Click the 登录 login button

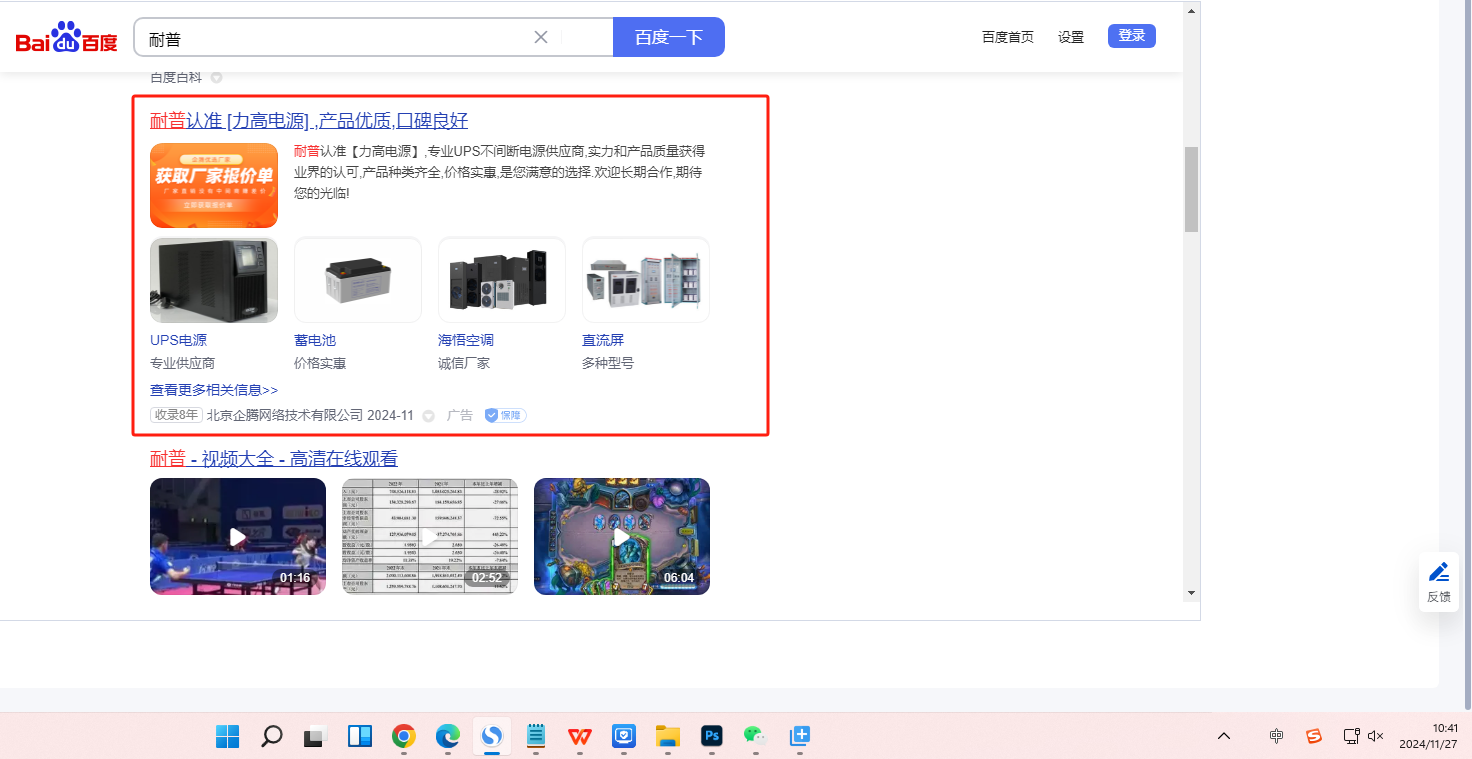click(x=1132, y=36)
